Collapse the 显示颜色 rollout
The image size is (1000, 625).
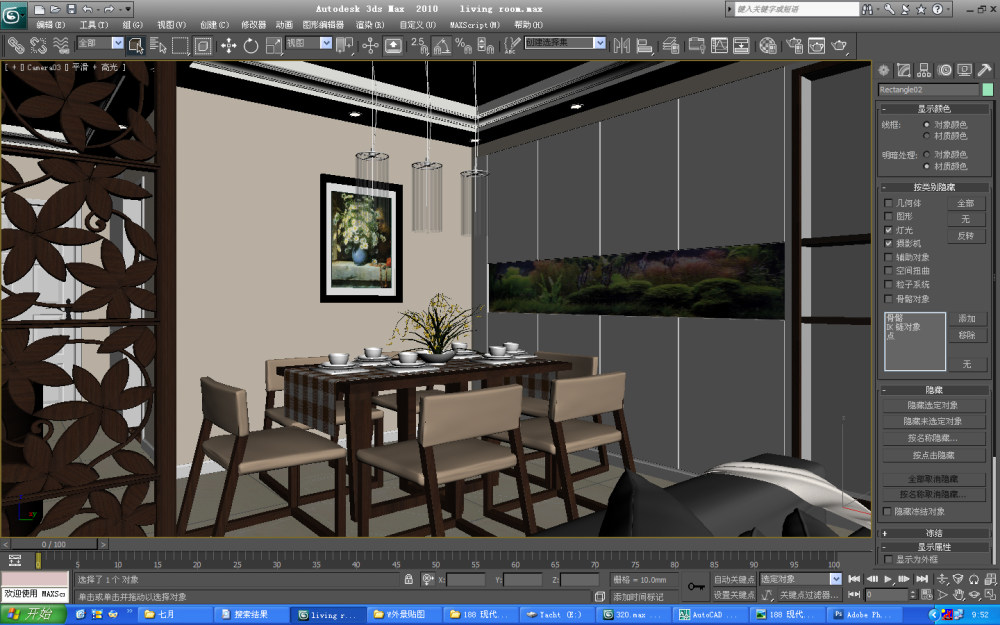(934, 109)
